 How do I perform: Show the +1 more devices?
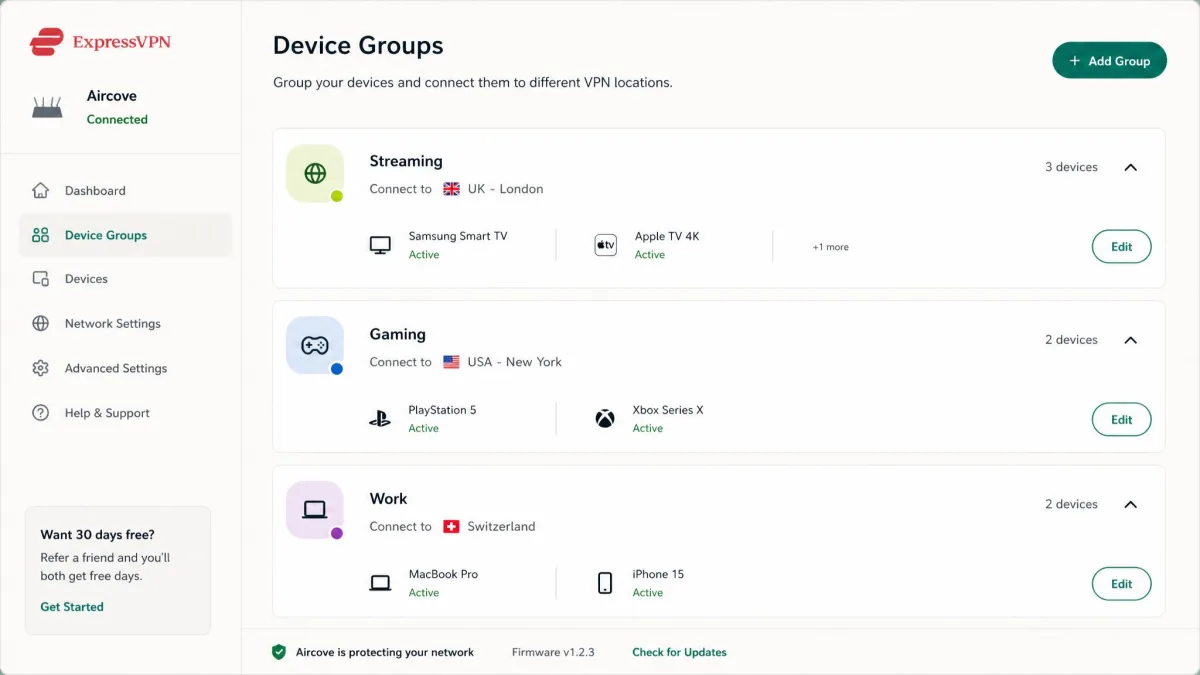point(830,247)
